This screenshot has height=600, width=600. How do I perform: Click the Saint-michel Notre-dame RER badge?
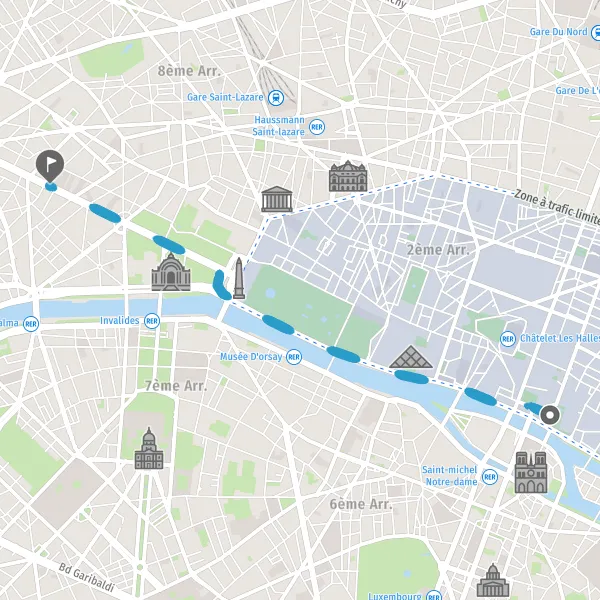(490, 477)
